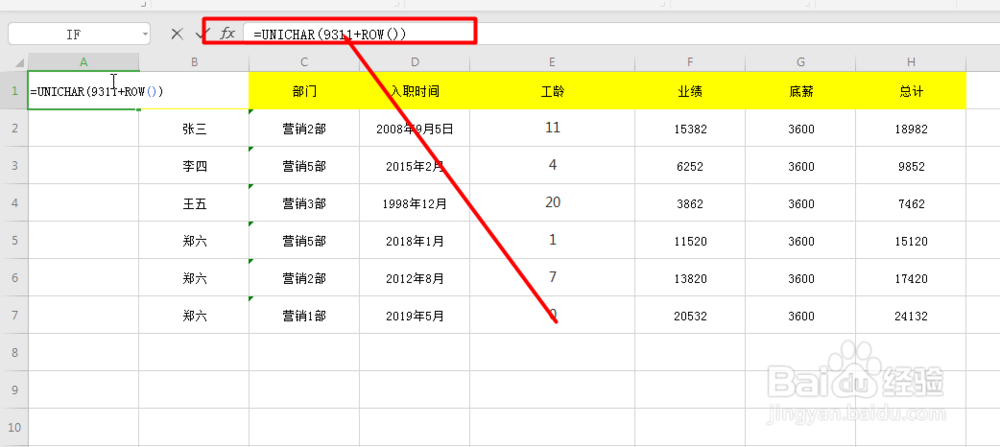The image size is (1000, 447).
Task: Select the 总计 cell 7462
Action: pyautogui.click(x=911, y=203)
